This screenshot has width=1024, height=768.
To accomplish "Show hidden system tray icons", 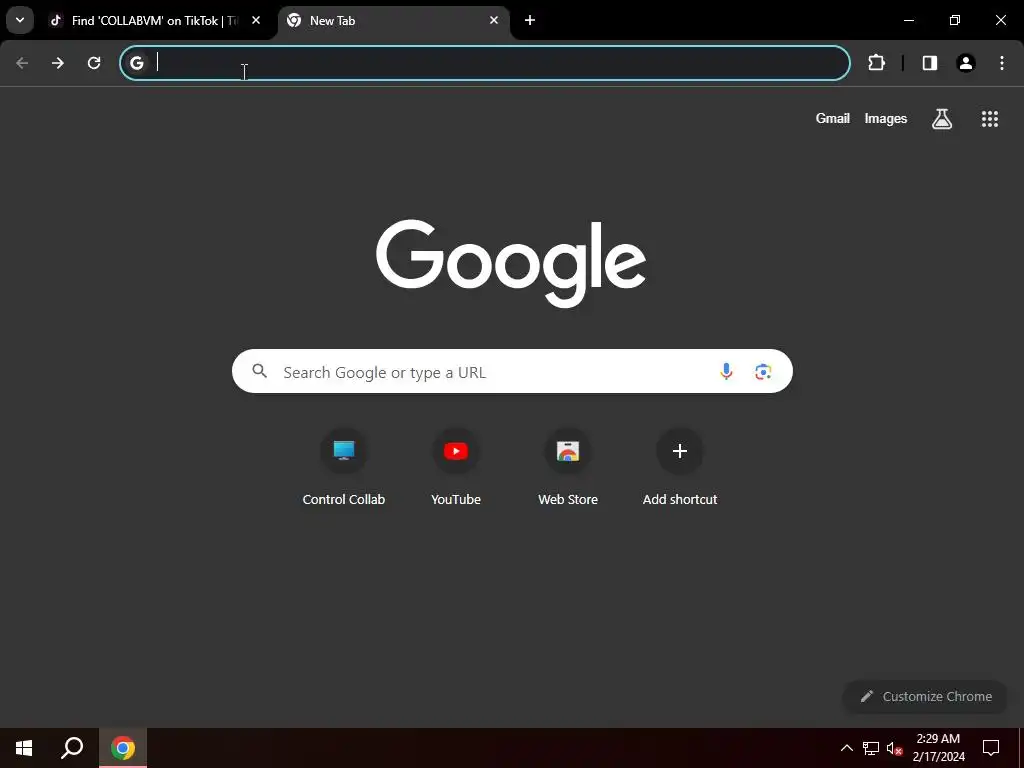I will [846, 748].
